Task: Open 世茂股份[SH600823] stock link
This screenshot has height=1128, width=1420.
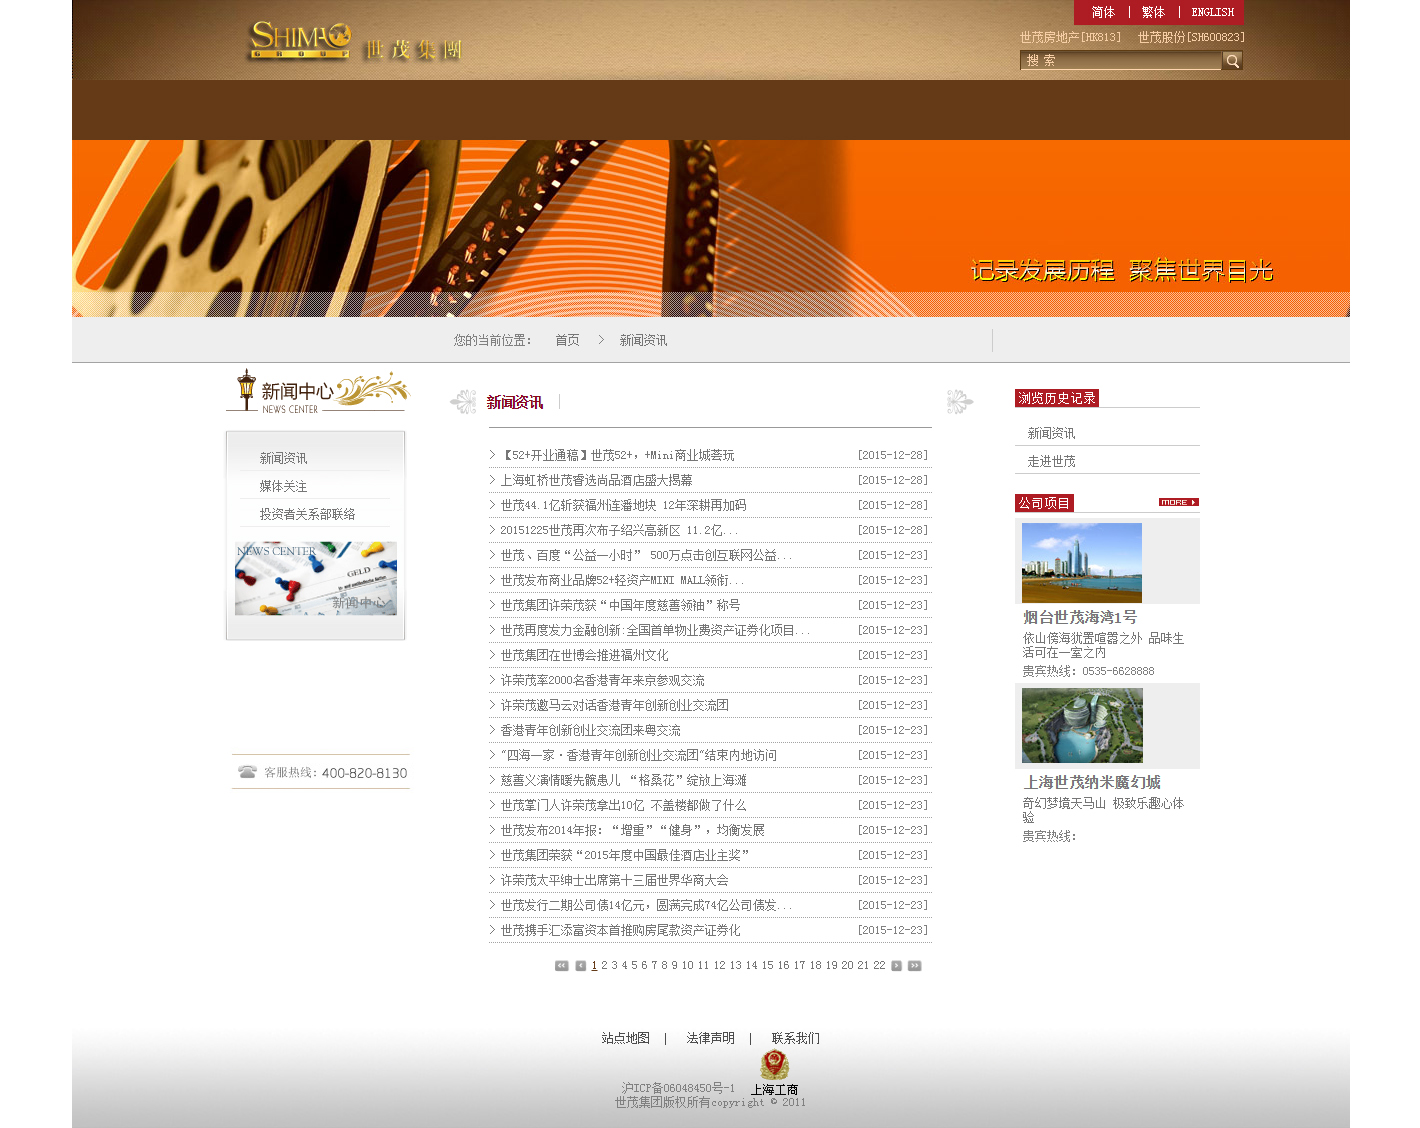Action: point(1191,37)
